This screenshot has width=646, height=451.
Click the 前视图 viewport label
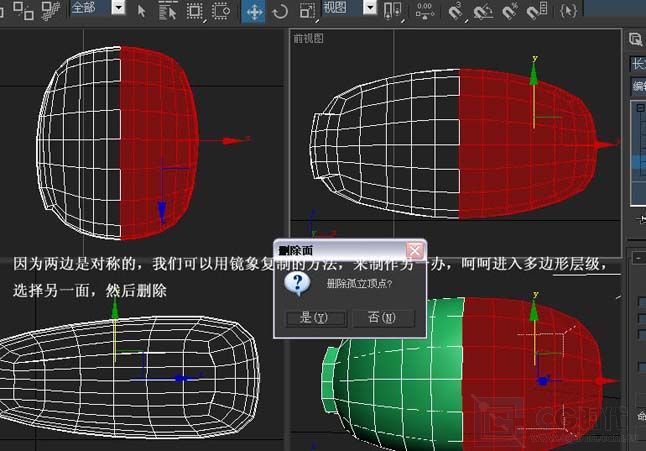coord(308,39)
